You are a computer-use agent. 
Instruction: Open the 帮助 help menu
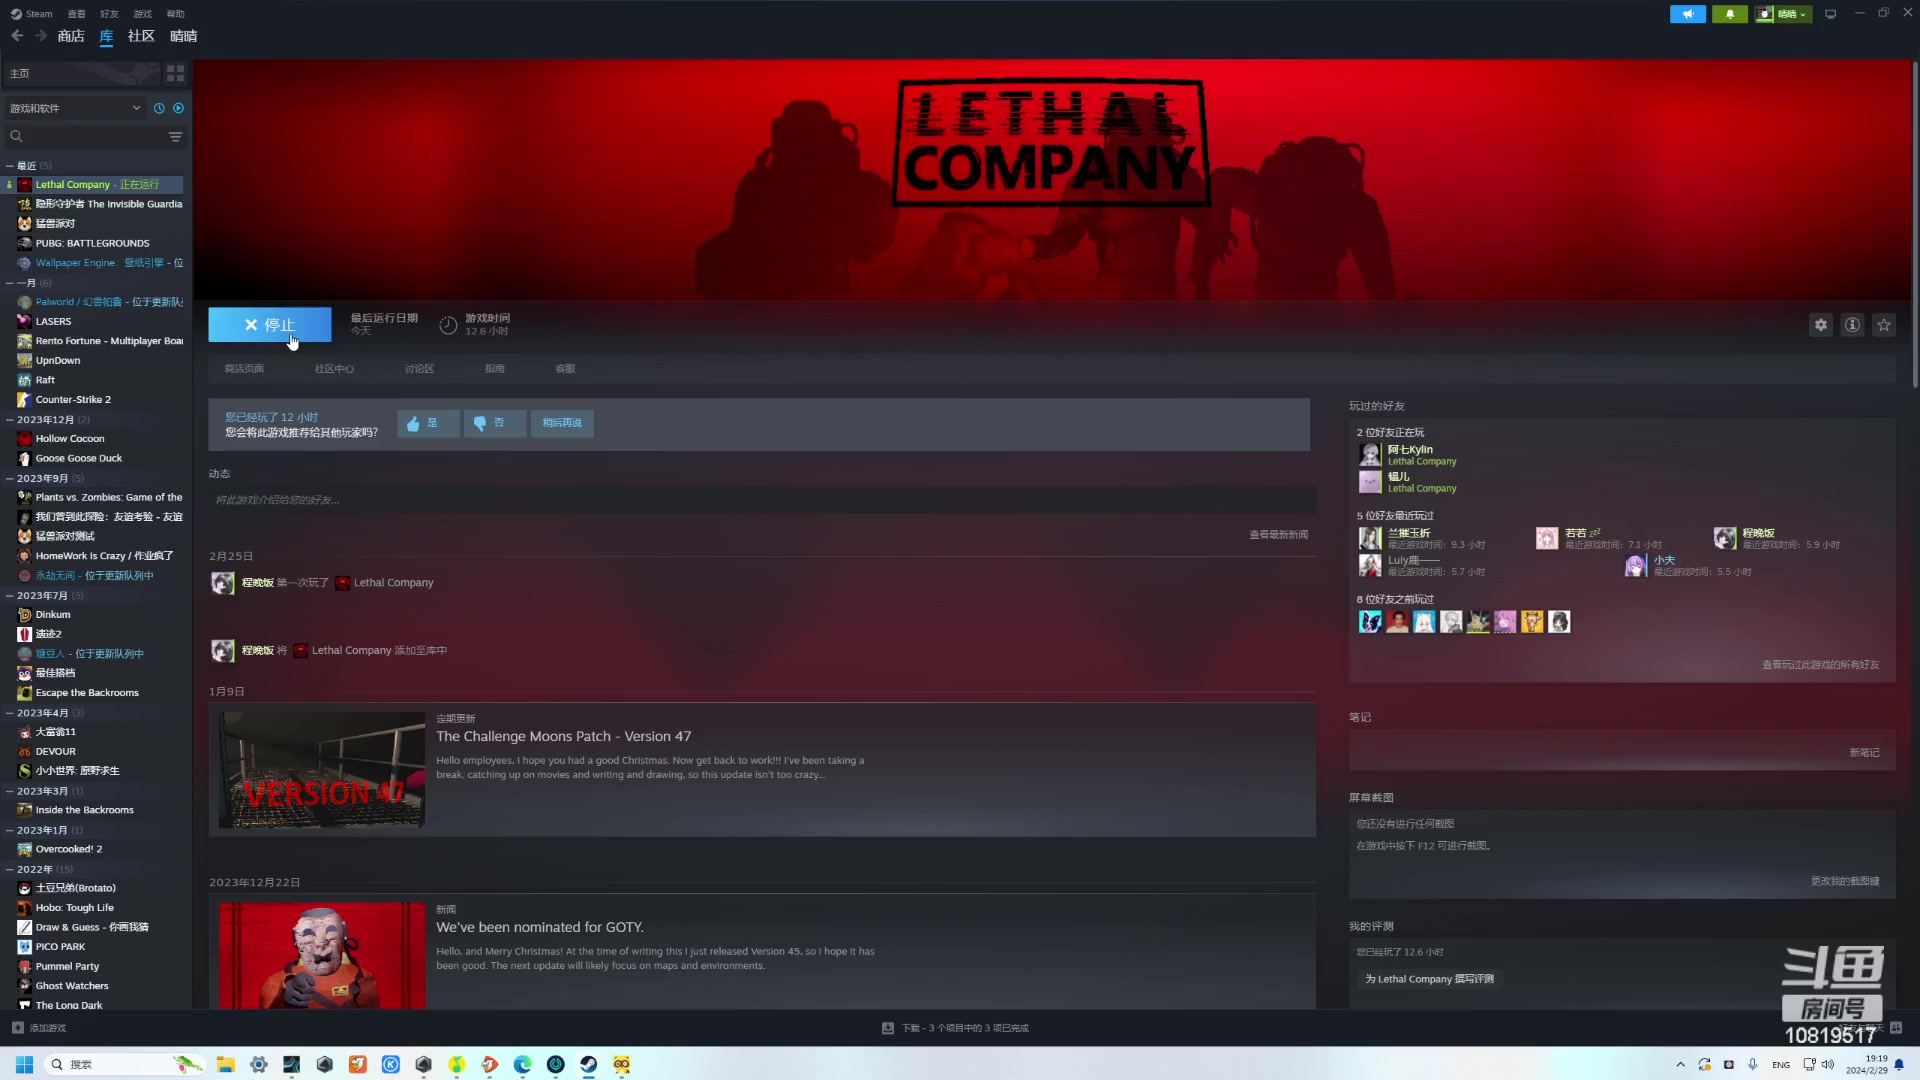click(176, 14)
